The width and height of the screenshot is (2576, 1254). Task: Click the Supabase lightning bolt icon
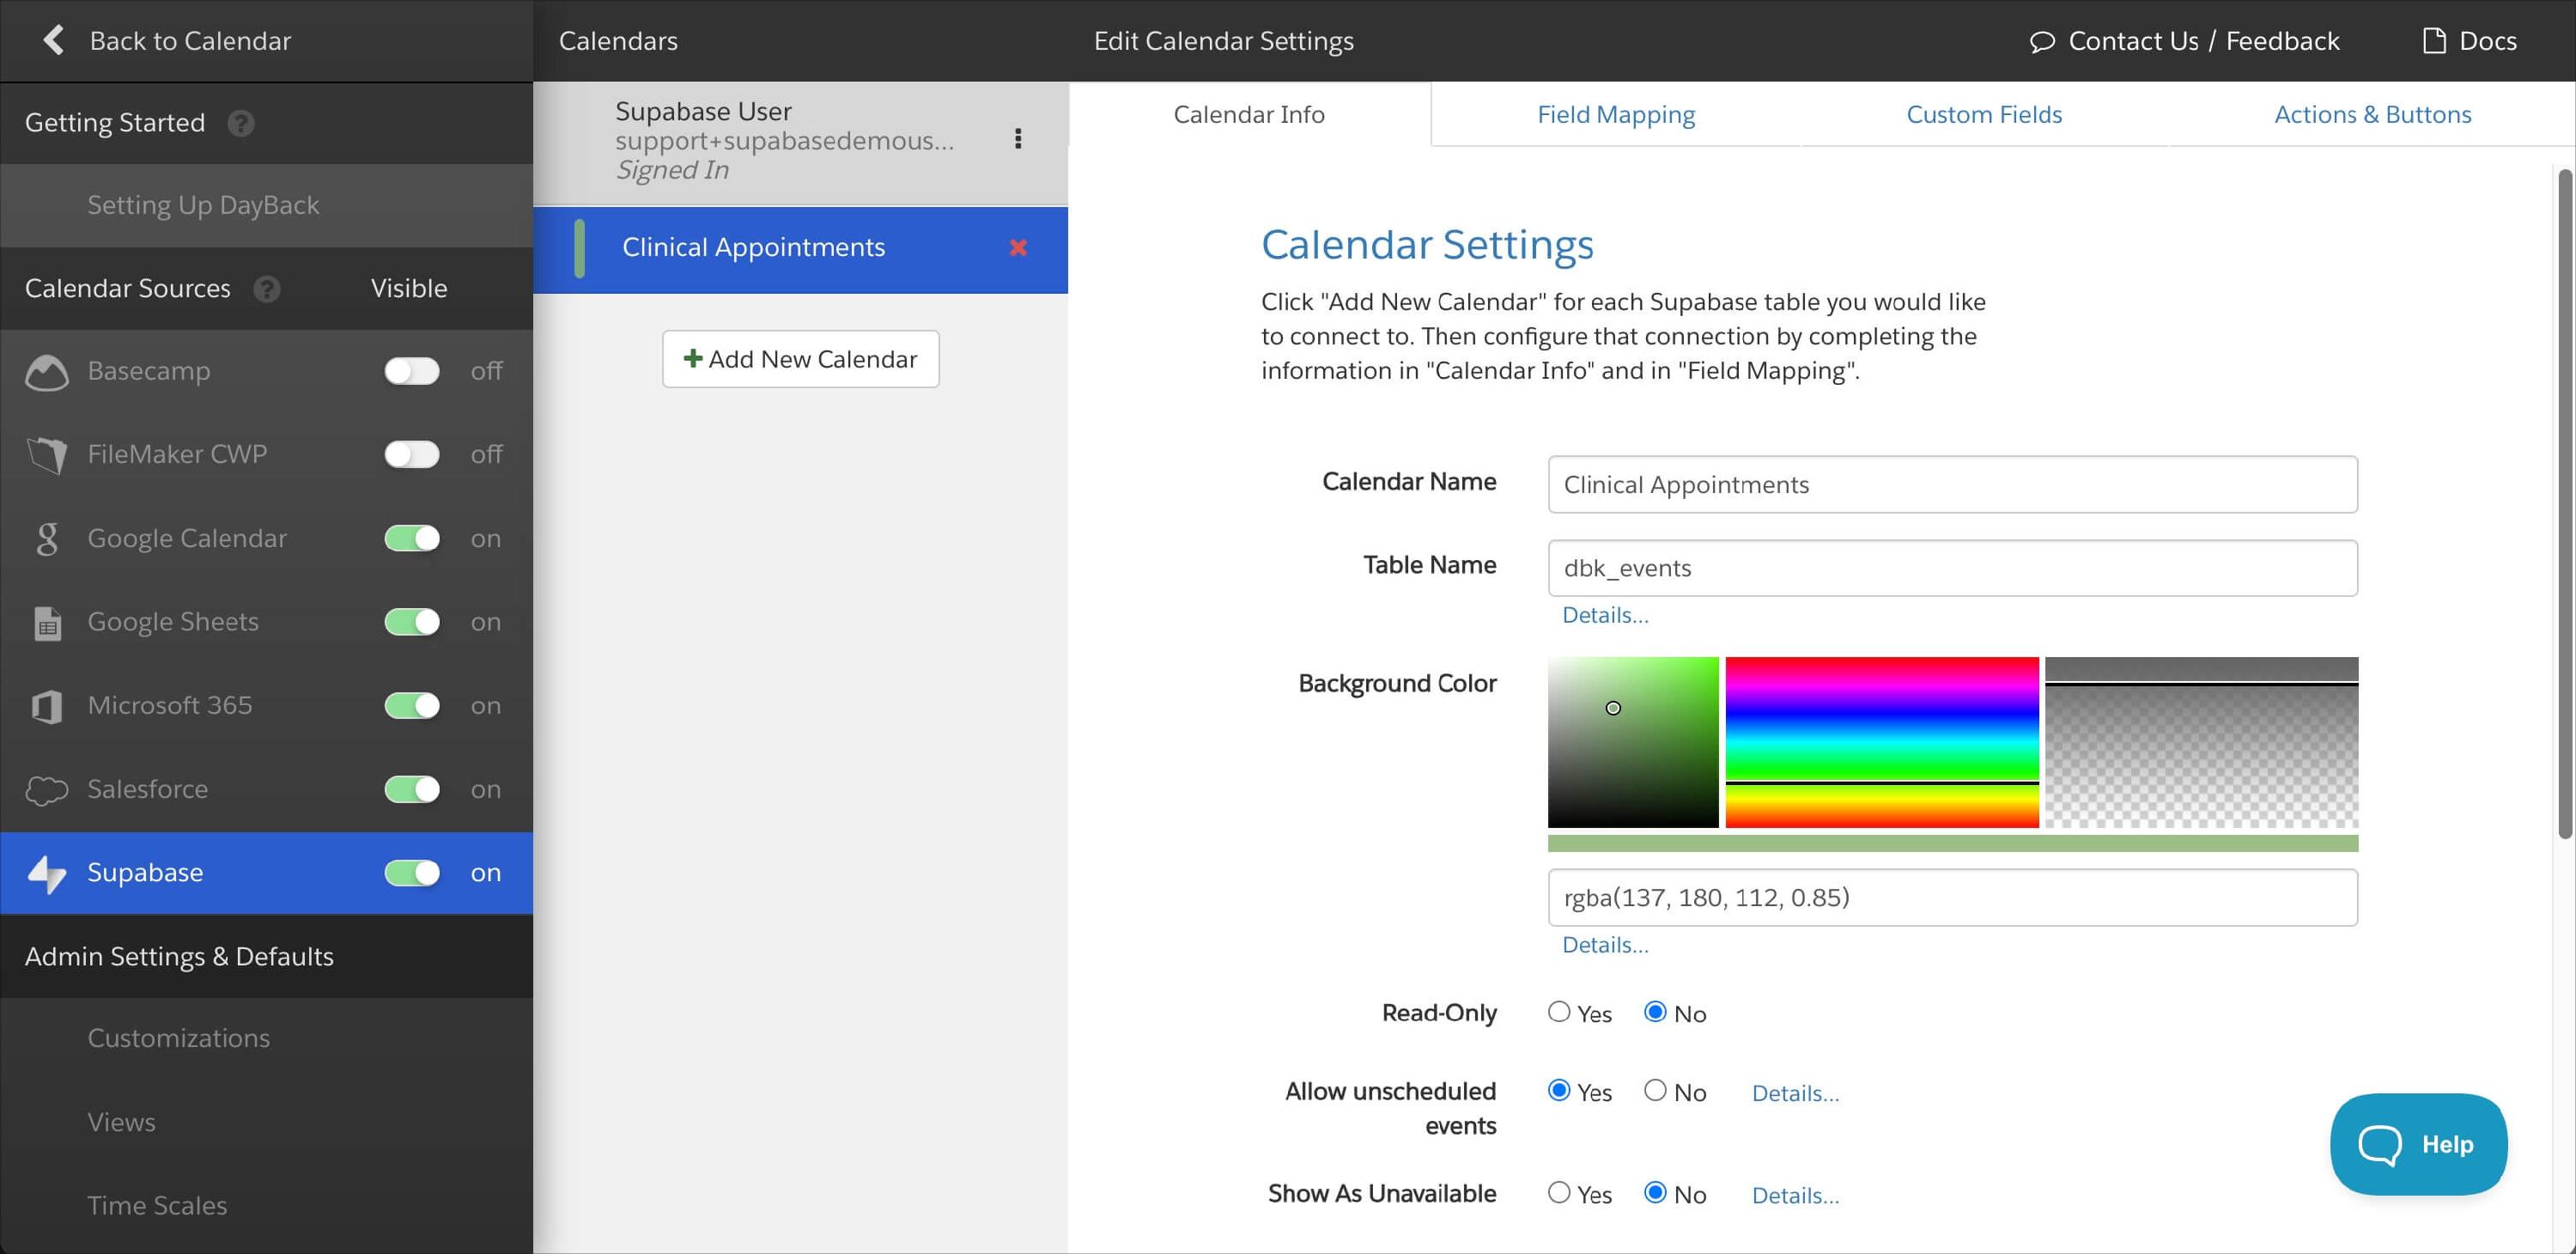[x=47, y=873]
